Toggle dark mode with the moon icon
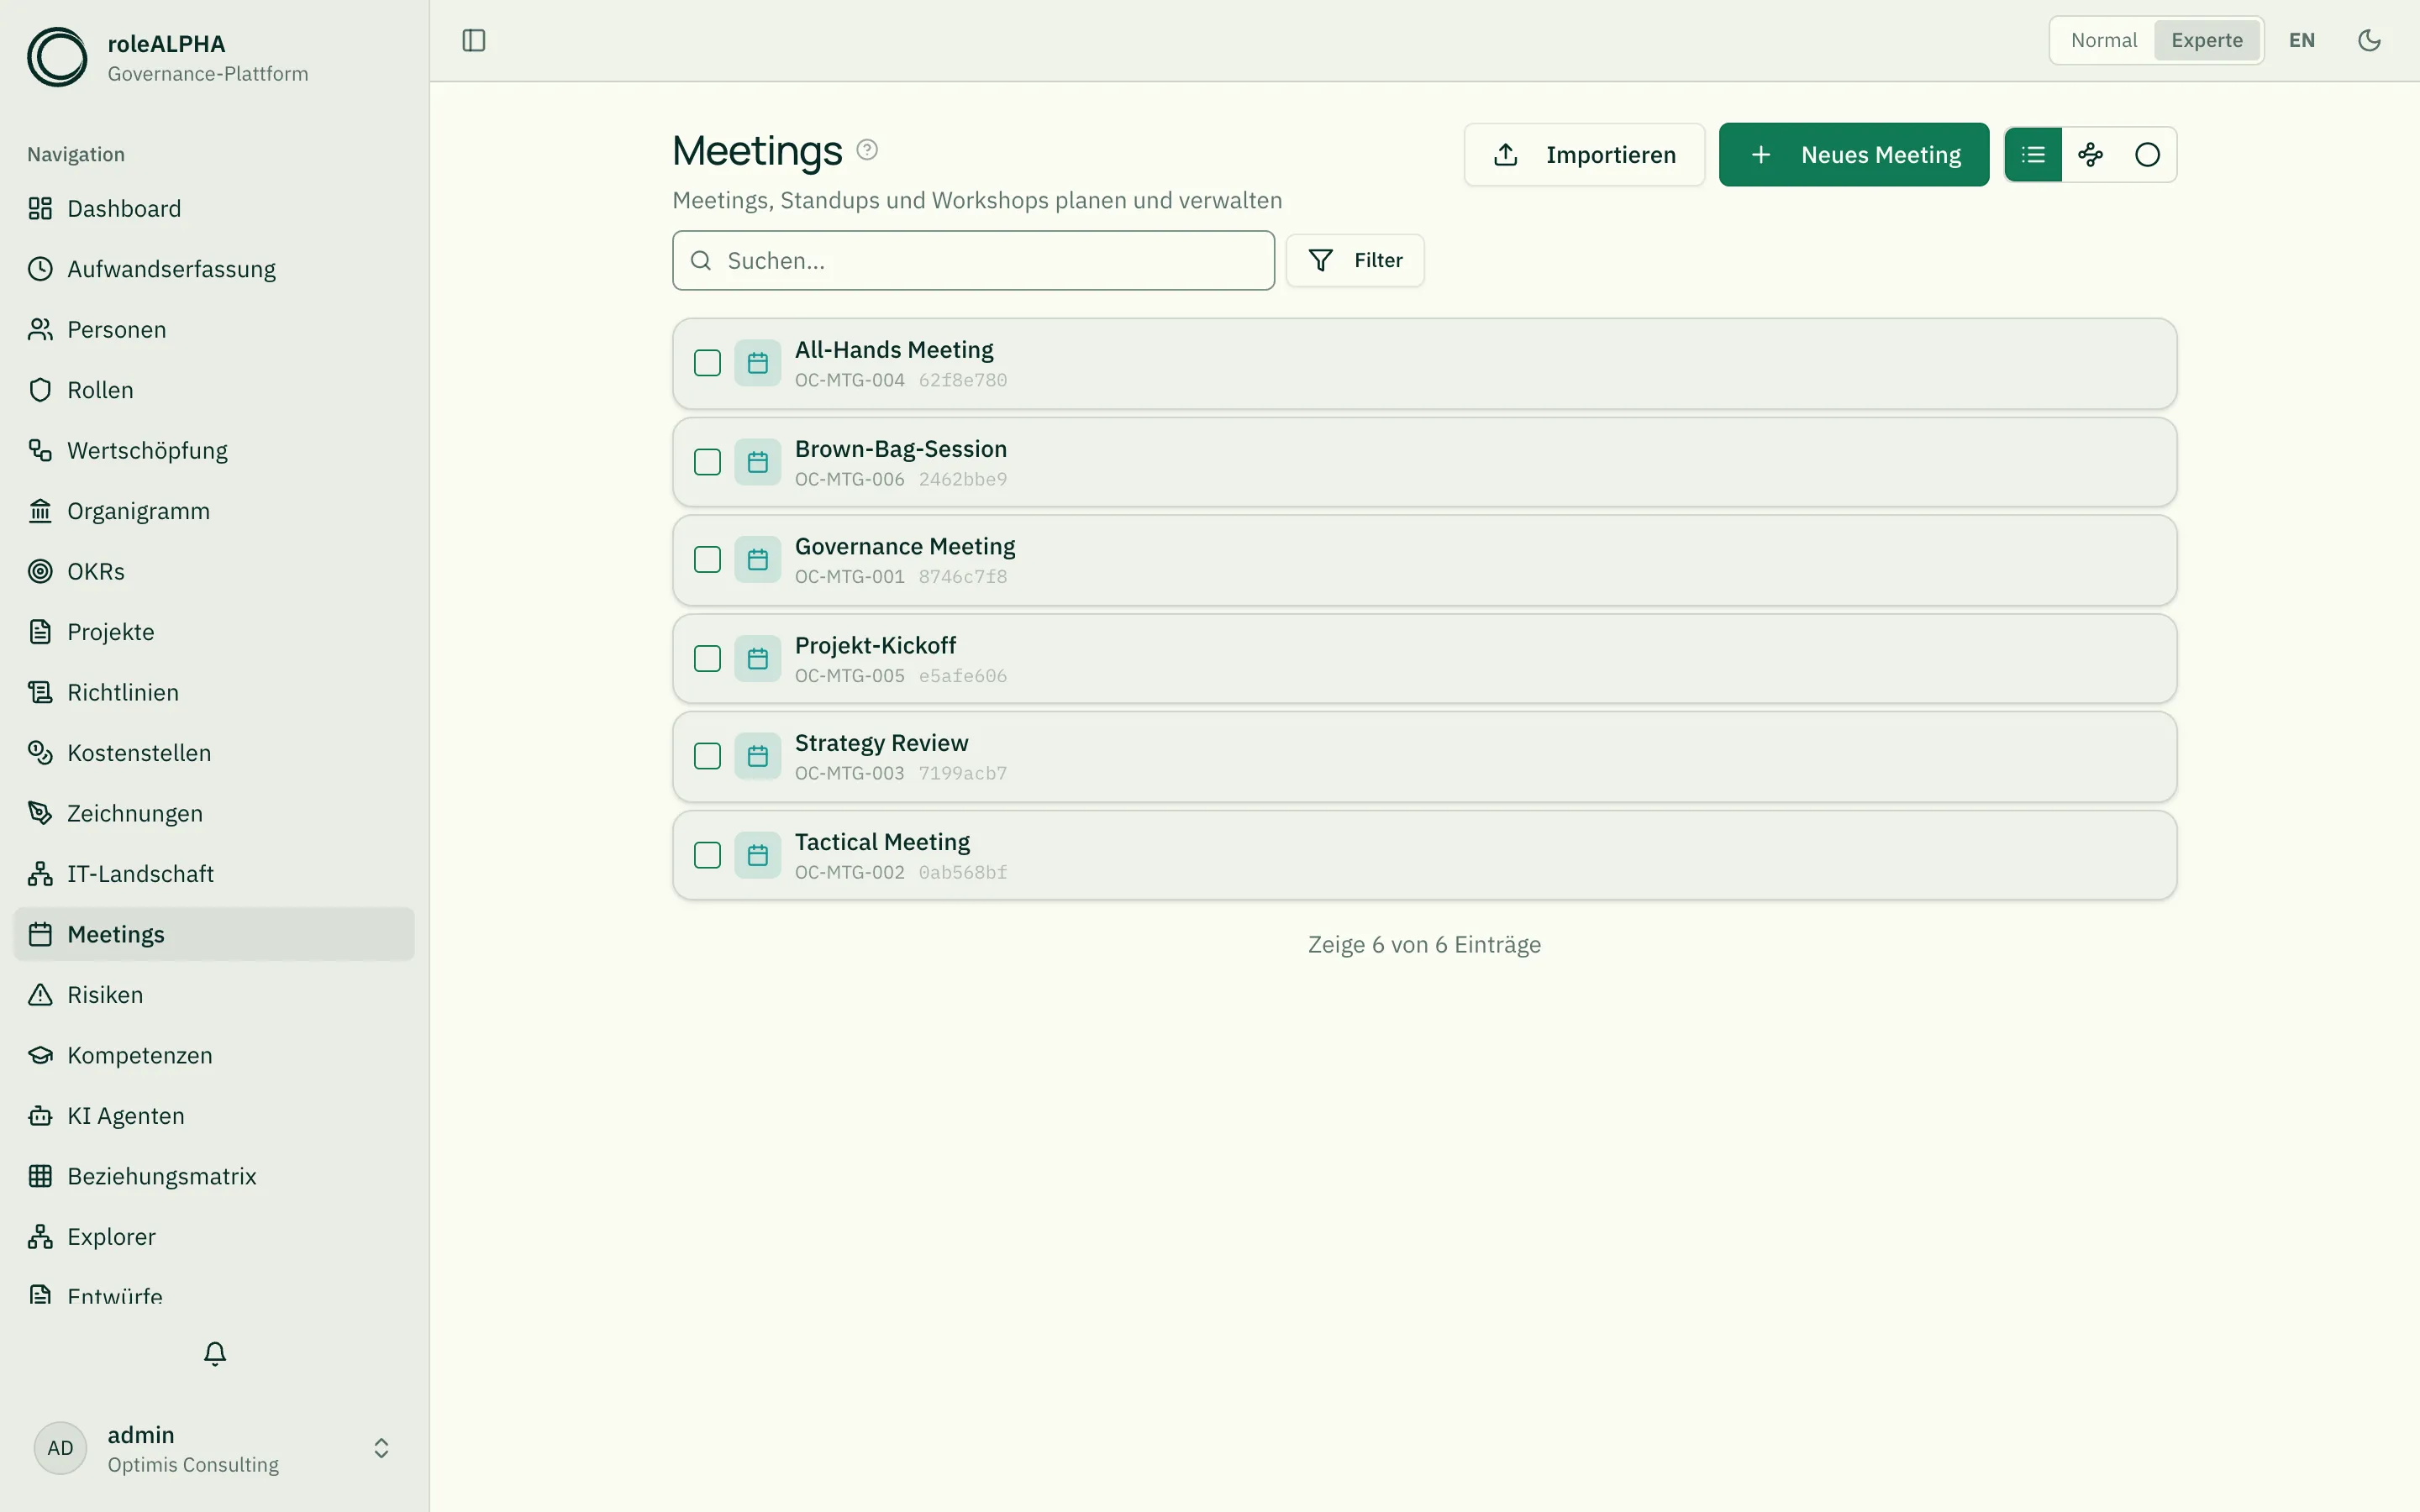 click(x=2369, y=40)
